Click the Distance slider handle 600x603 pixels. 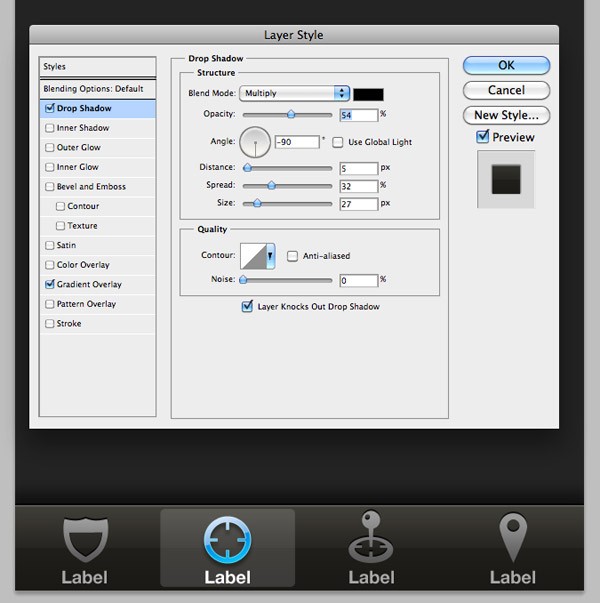pyautogui.click(x=247, y=167)
